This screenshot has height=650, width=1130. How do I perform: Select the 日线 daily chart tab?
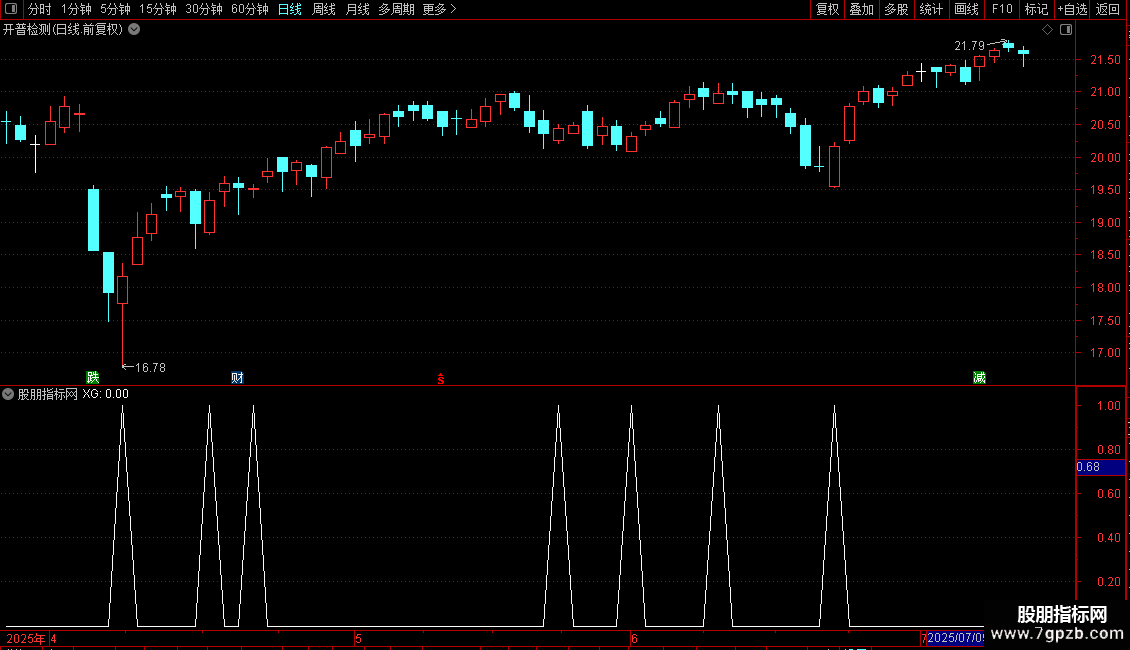click(x=290, y=9)
